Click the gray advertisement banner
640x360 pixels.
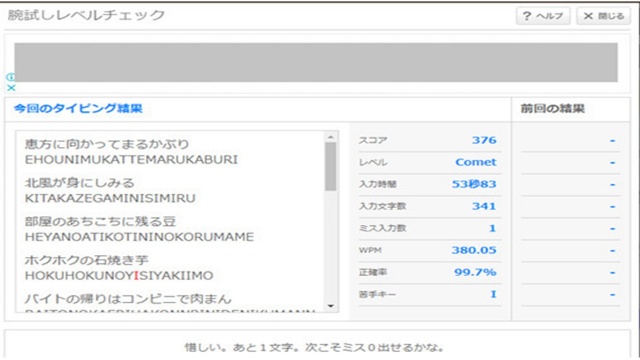(x=316, y=62)
